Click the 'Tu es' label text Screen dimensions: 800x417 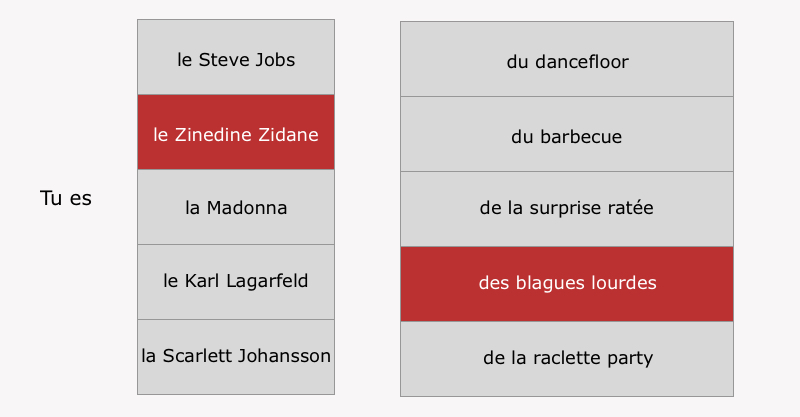click(66, 198)
